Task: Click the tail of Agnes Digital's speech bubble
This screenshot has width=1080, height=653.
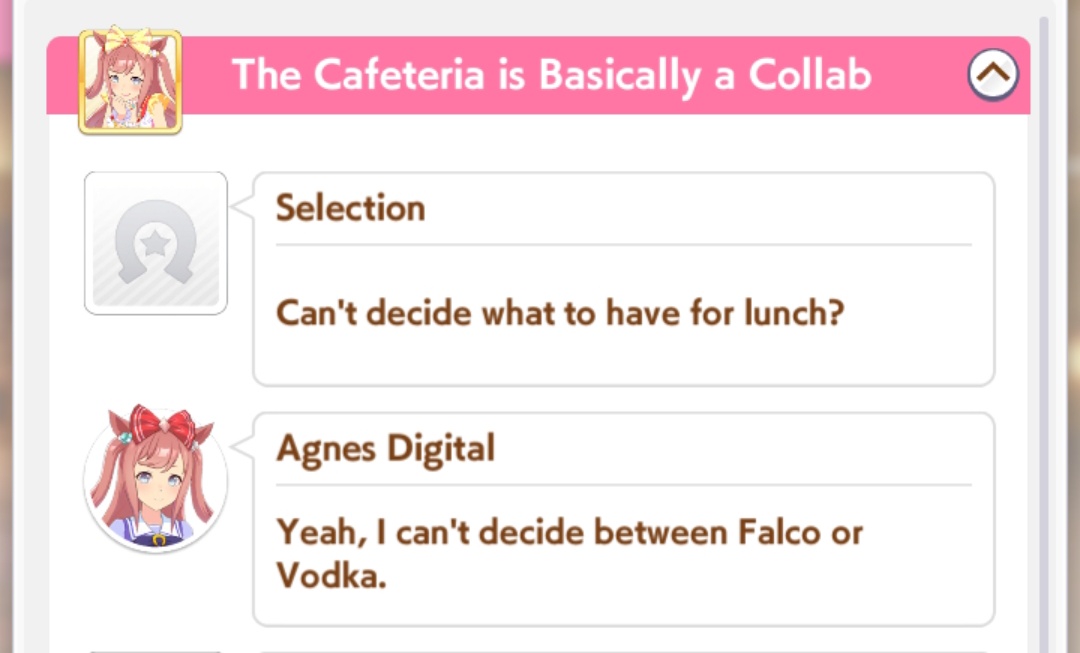Action: pyautogui.click(x=241, y=446)
